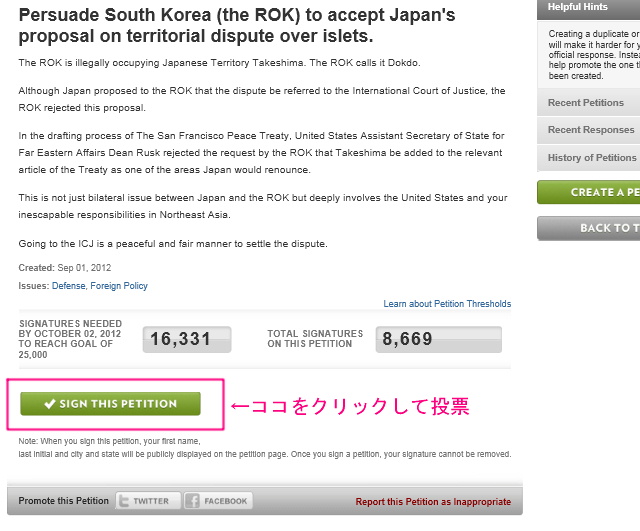Sign this petition with the green button
Viewport: 640px width, 531px height.
[x=110, y=404]
